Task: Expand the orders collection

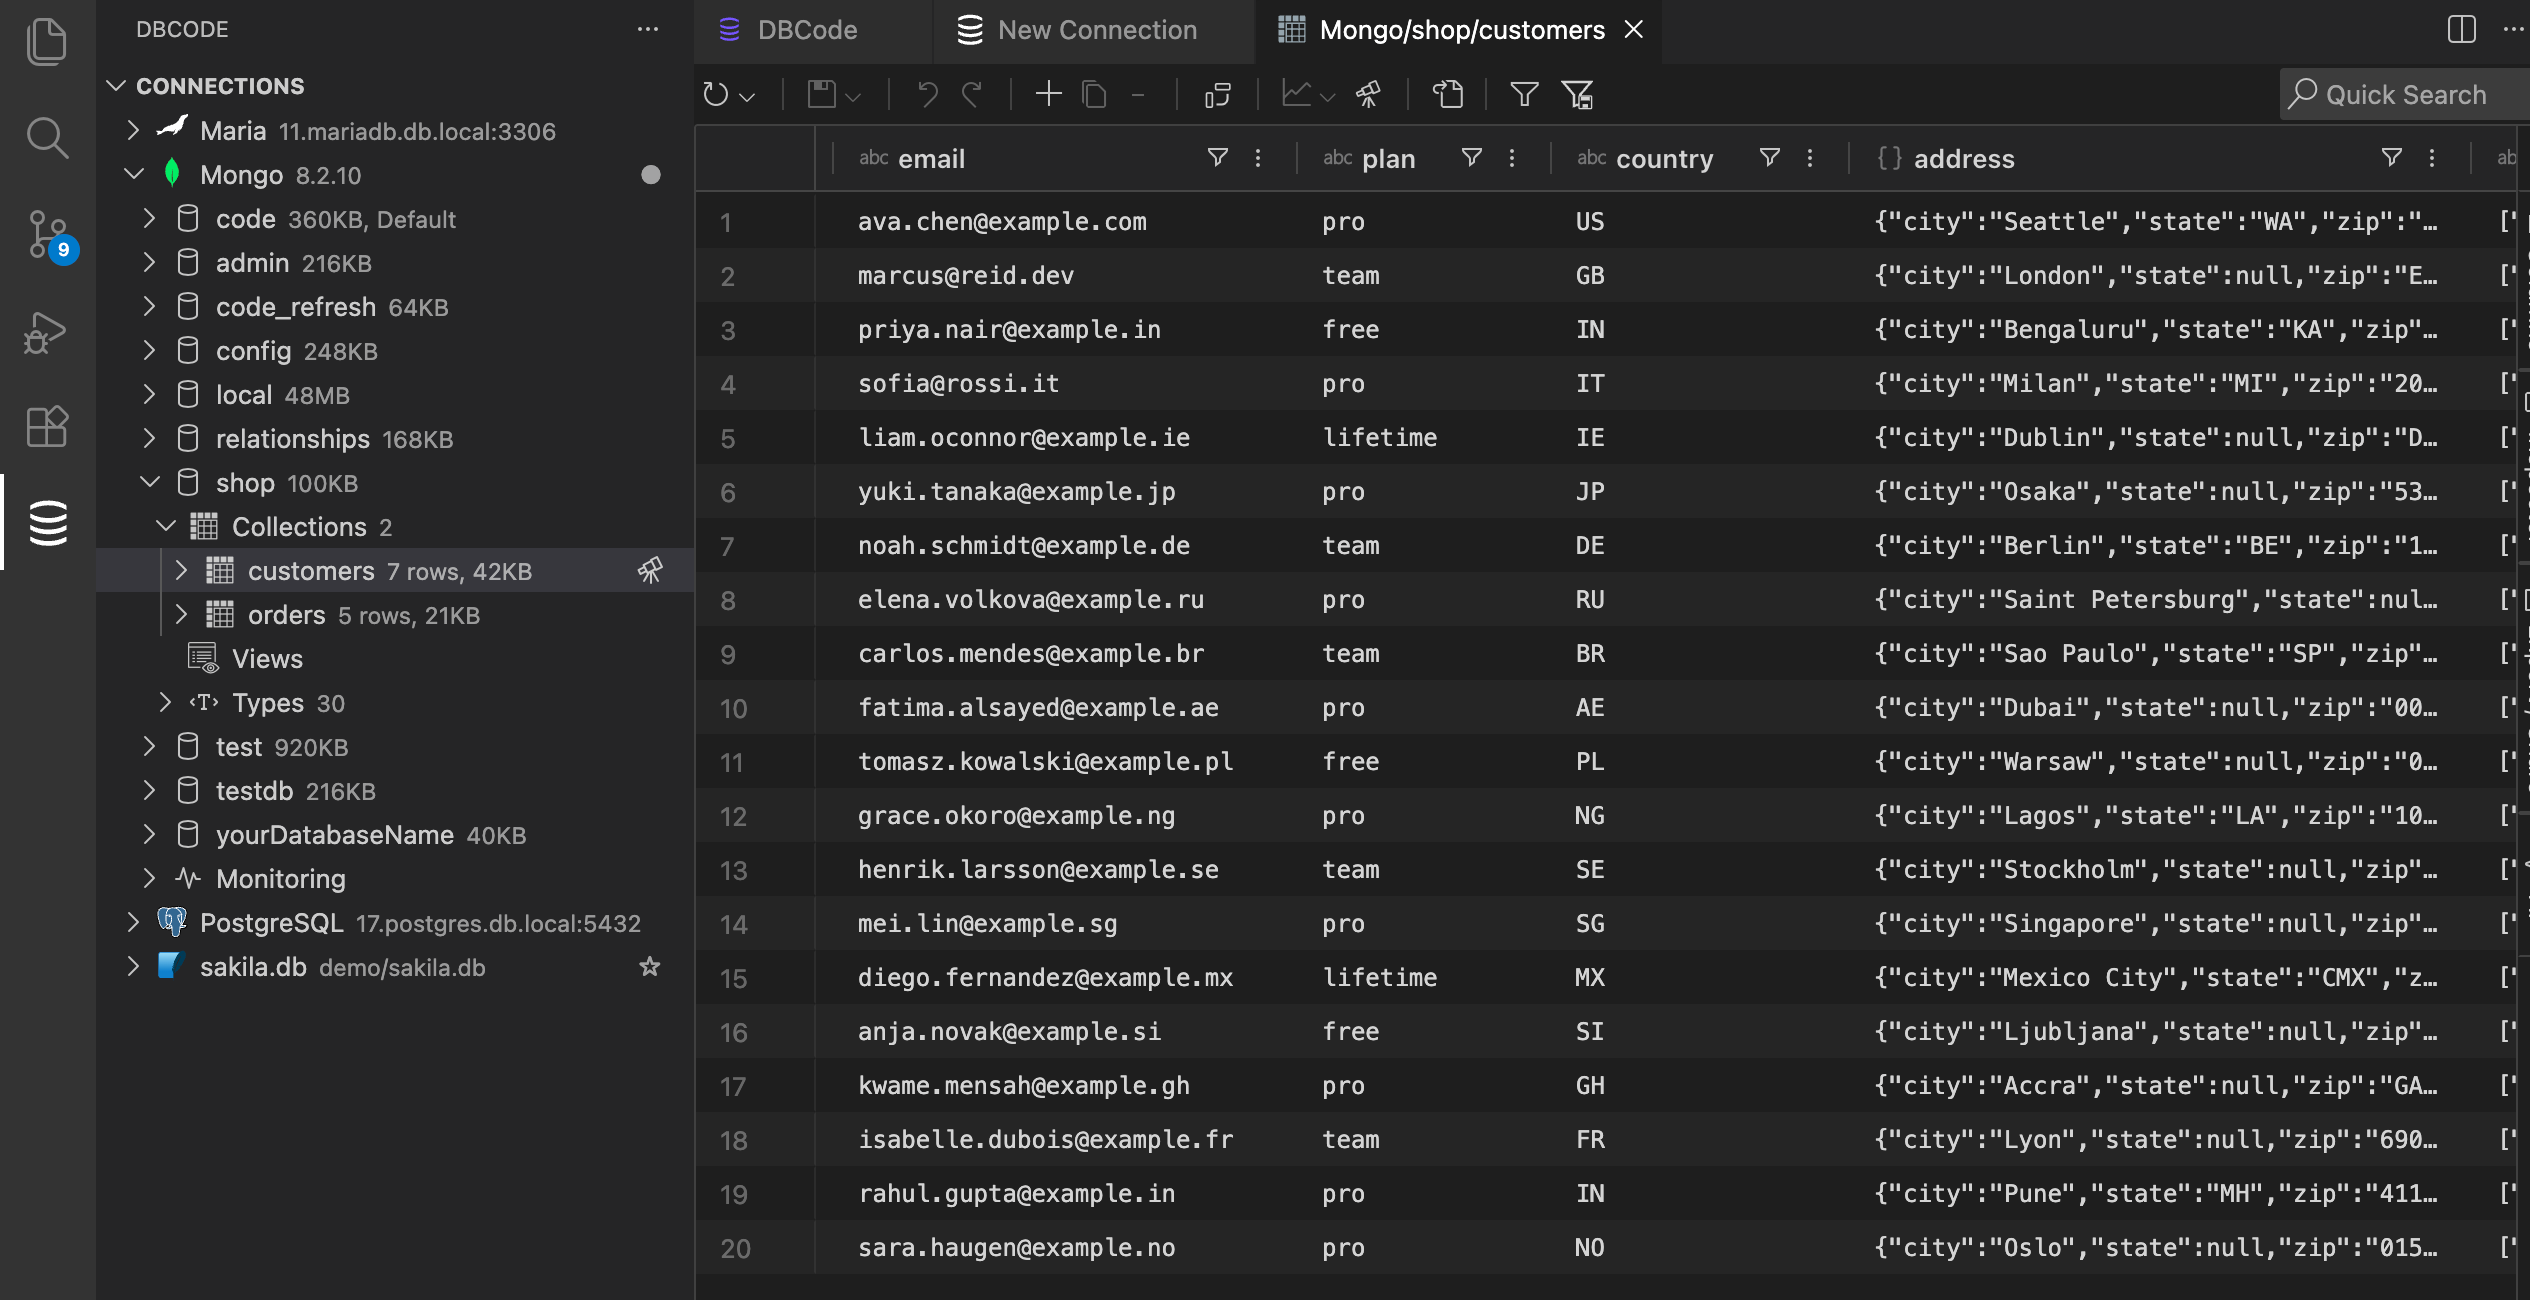Action: [x=181, y=614]
